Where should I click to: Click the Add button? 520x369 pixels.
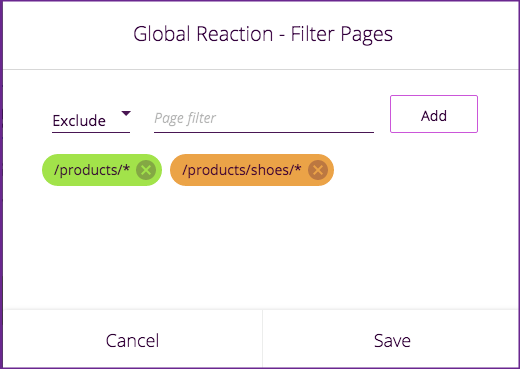point(434,114)
